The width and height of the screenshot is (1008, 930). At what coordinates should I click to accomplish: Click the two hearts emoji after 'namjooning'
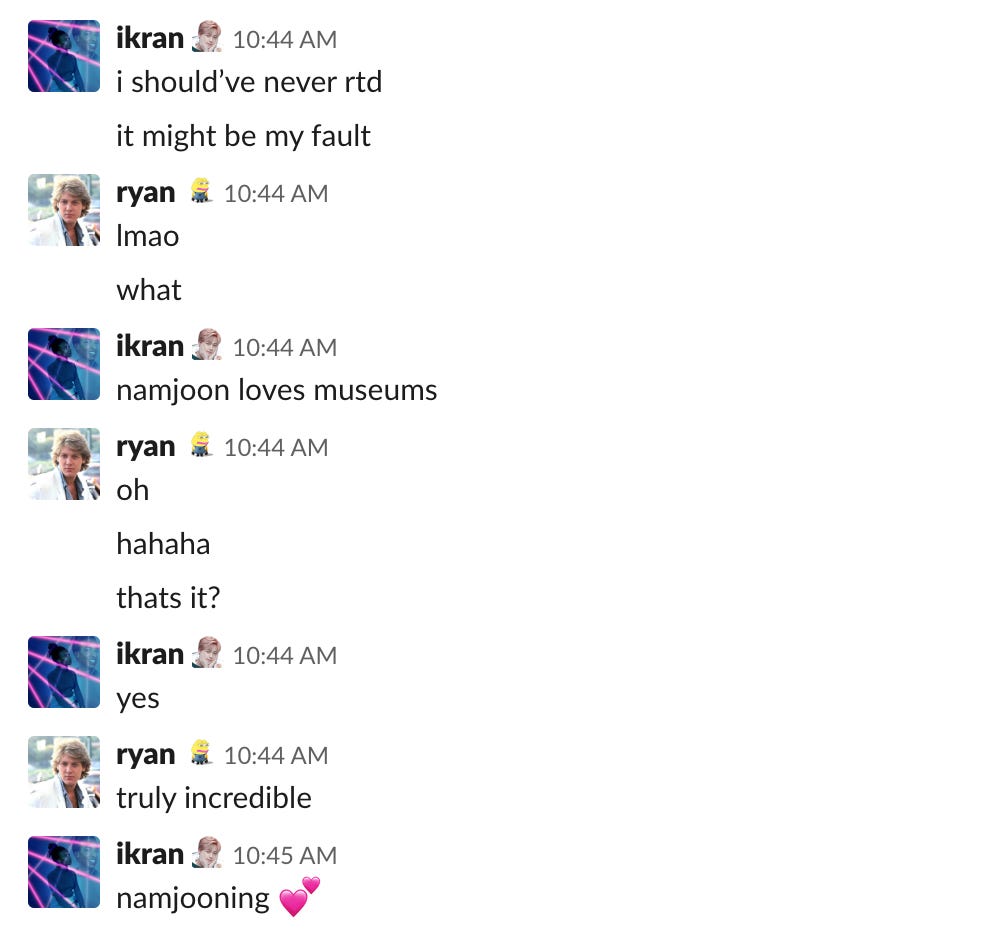pos(300,896)
